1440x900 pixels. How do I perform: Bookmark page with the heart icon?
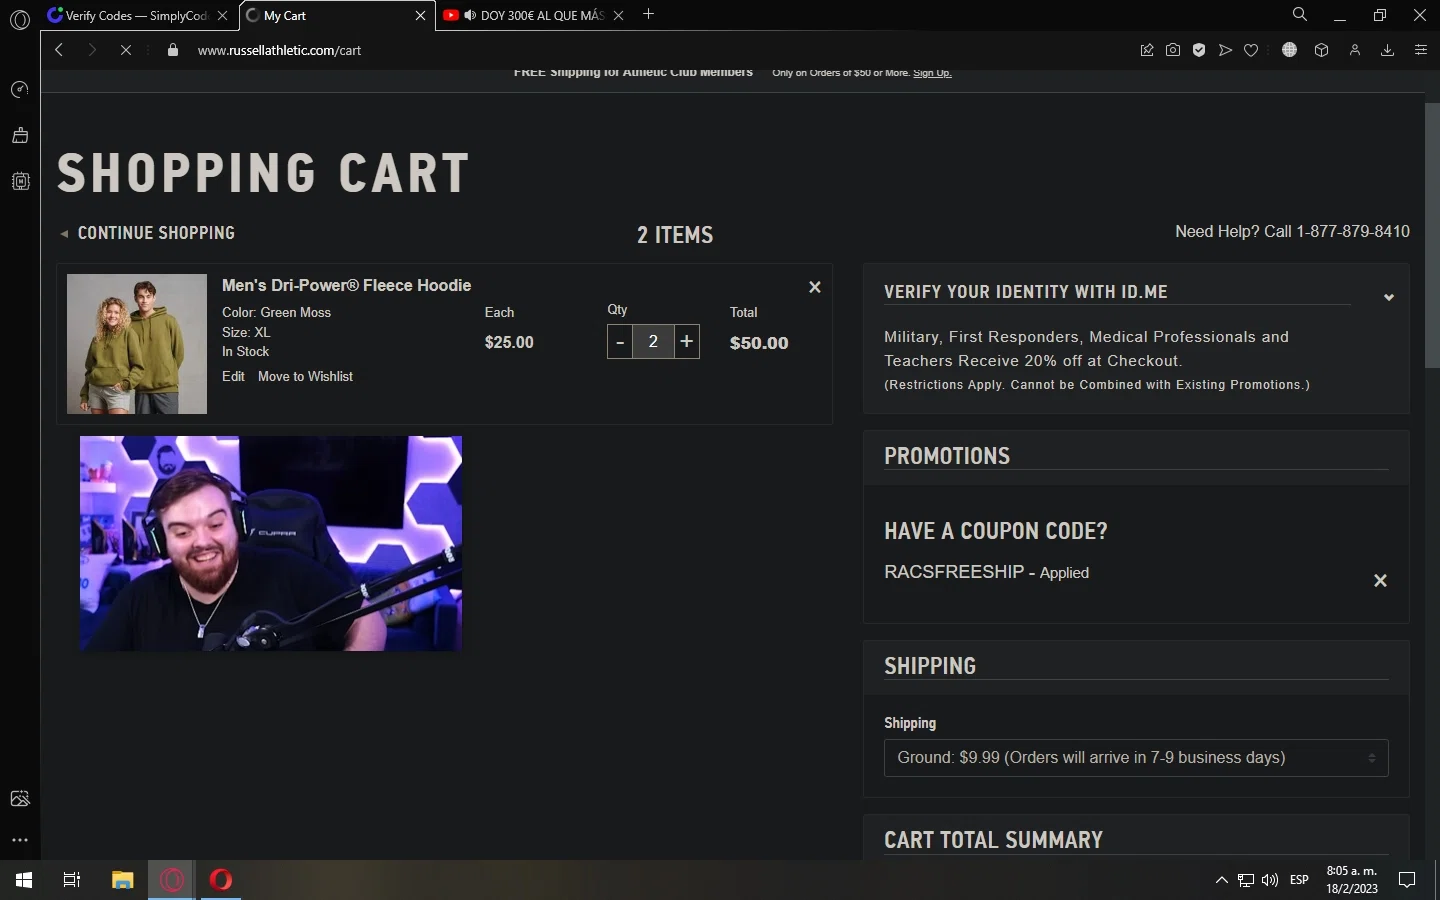click(x=1251, y=50)
